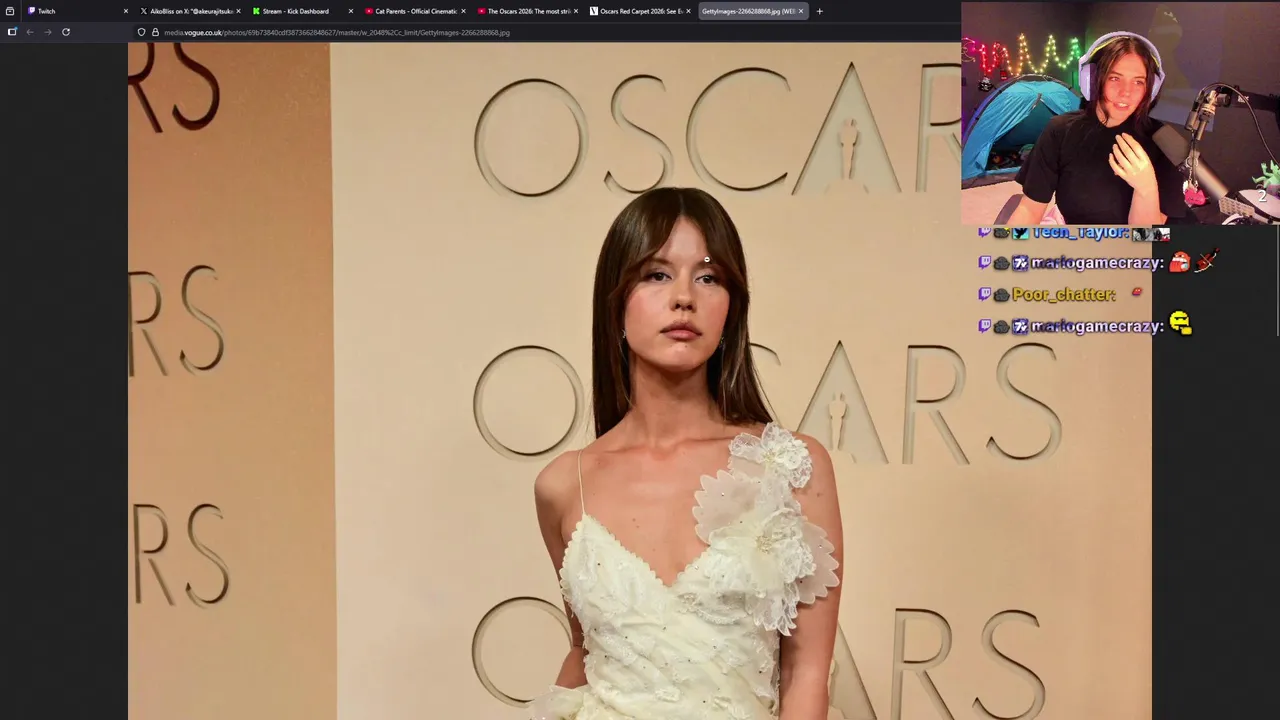
Task: Close the Kick Dashboard tab
Action: [351, 11]
